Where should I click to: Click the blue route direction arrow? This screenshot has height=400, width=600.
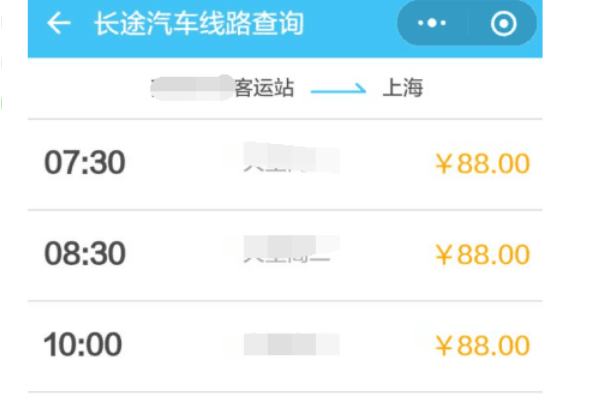pos(338,89)
